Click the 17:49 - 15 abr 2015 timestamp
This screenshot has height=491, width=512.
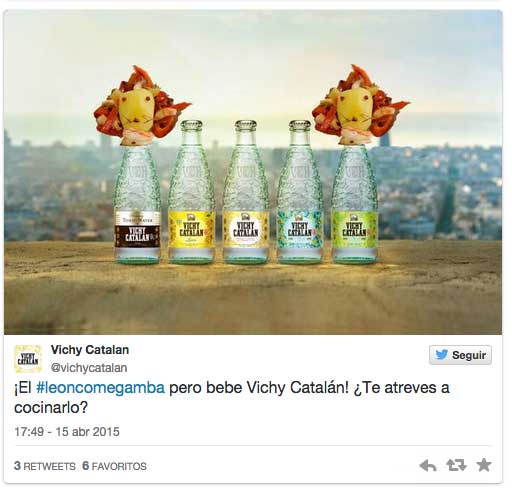pos(67,432)
